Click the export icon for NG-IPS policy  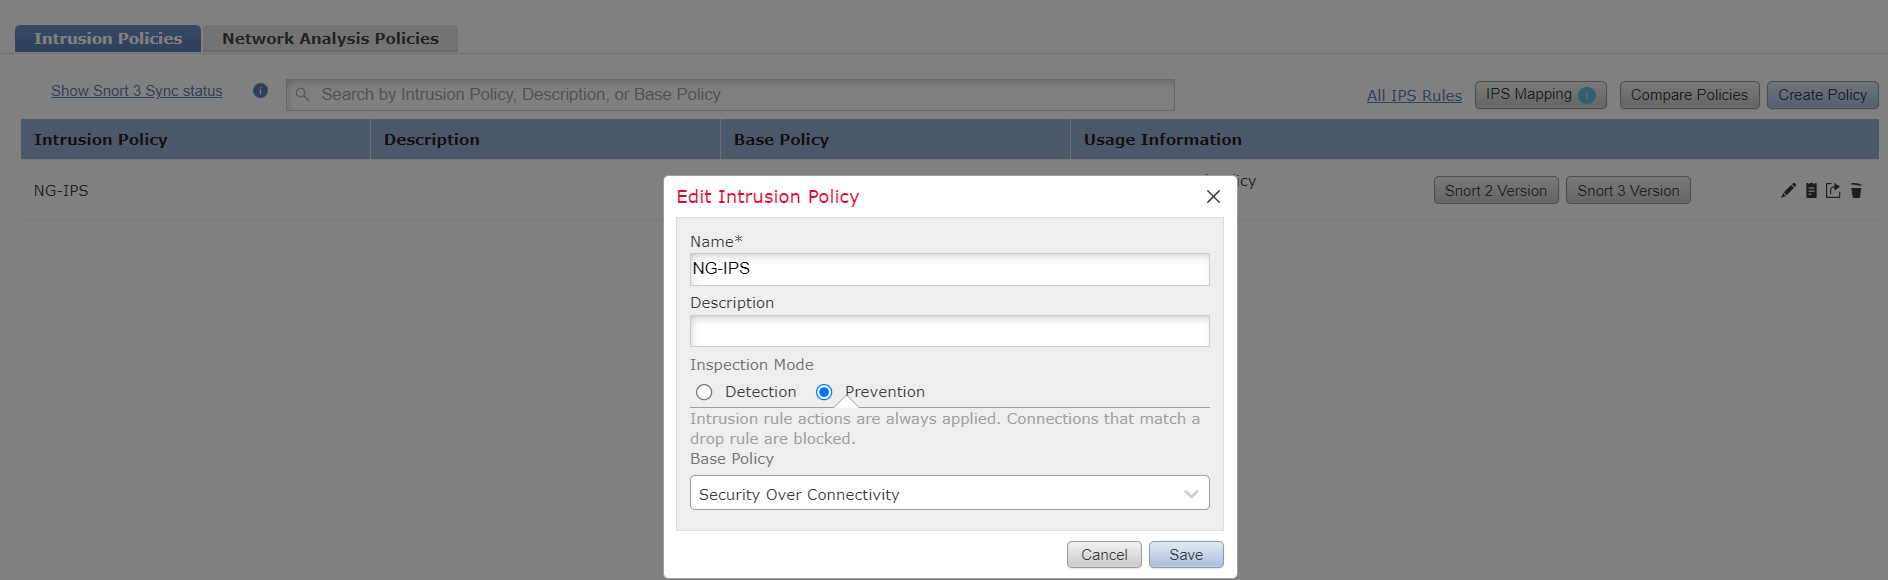[x=1833, y=191]
